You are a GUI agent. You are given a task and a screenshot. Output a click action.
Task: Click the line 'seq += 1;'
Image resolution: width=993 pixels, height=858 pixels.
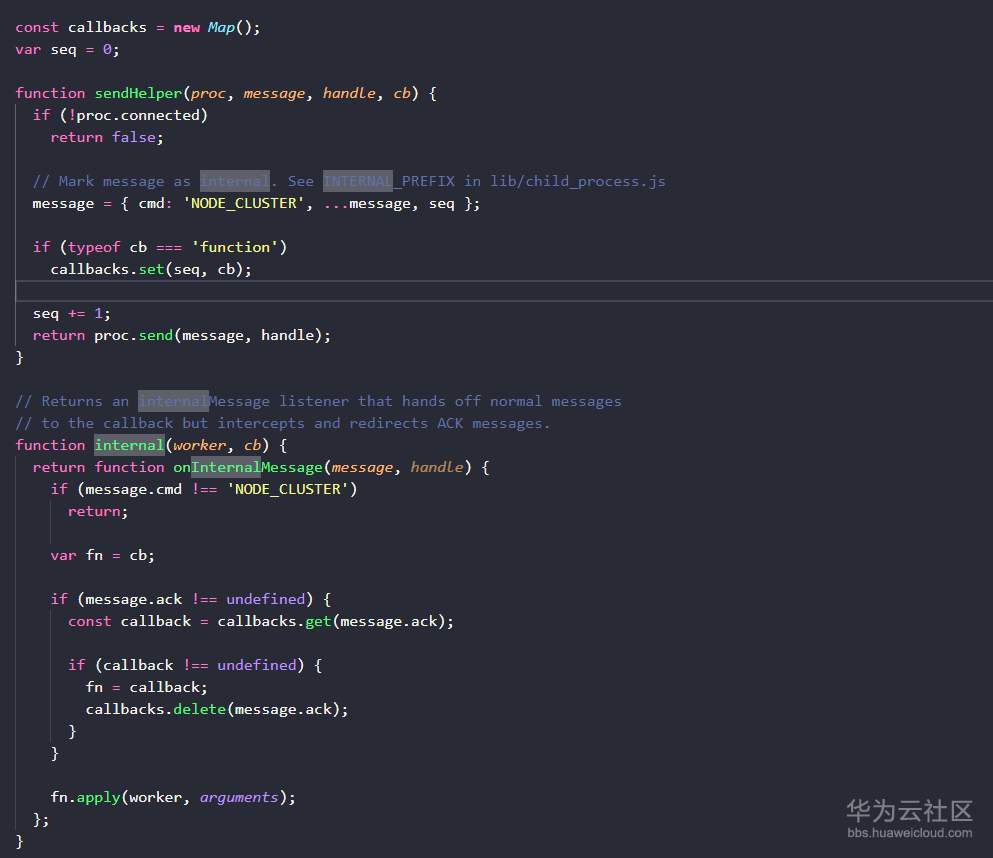point(72,313)
